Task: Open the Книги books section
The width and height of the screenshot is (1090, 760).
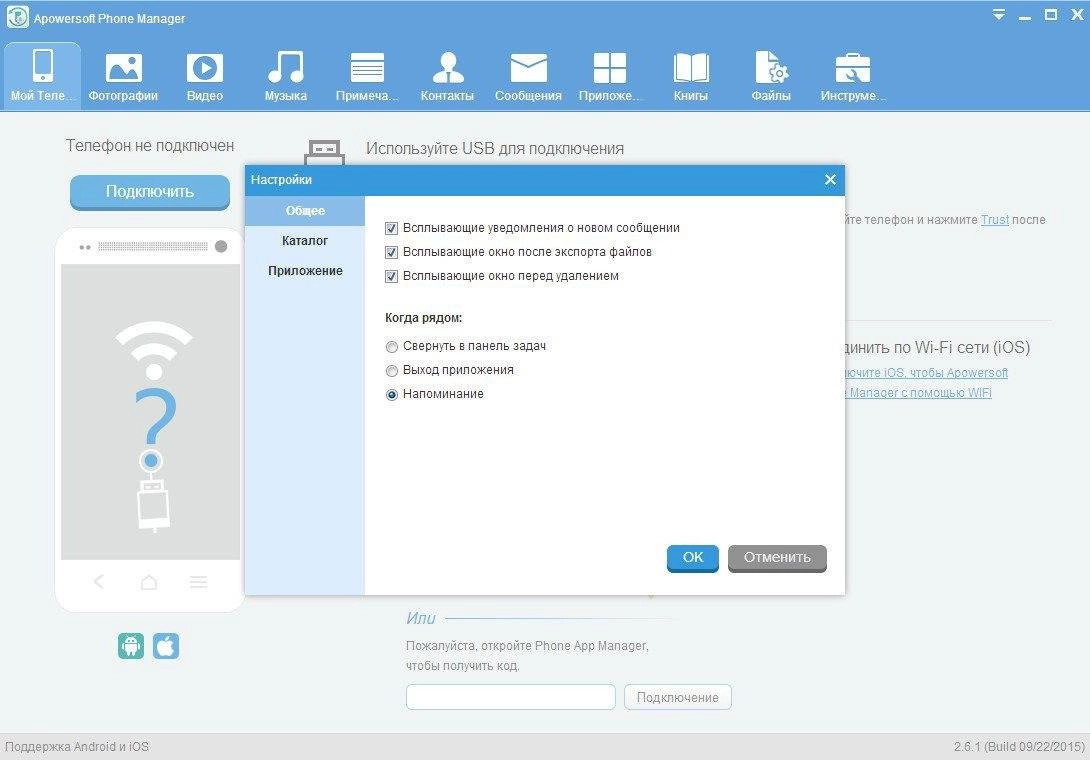Action: click(690, 75)
